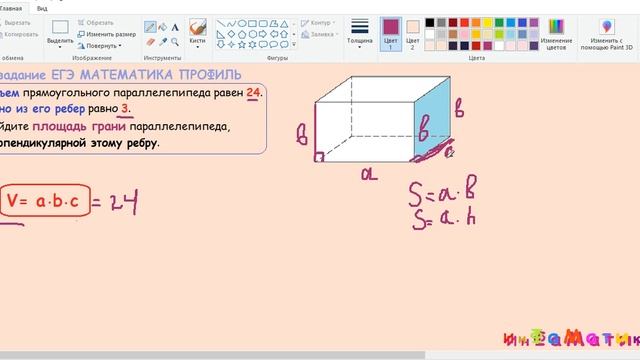Open Изменение цветов edit colors dialog

coord(556,34)
